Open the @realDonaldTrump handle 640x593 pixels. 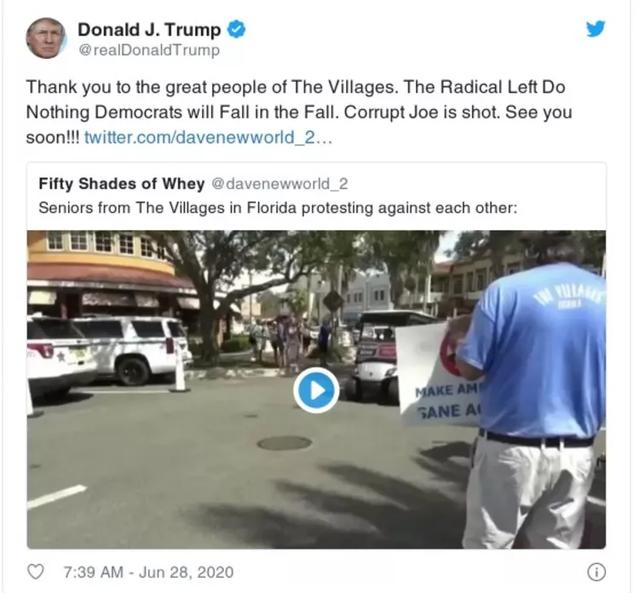[x=149, y=51]
